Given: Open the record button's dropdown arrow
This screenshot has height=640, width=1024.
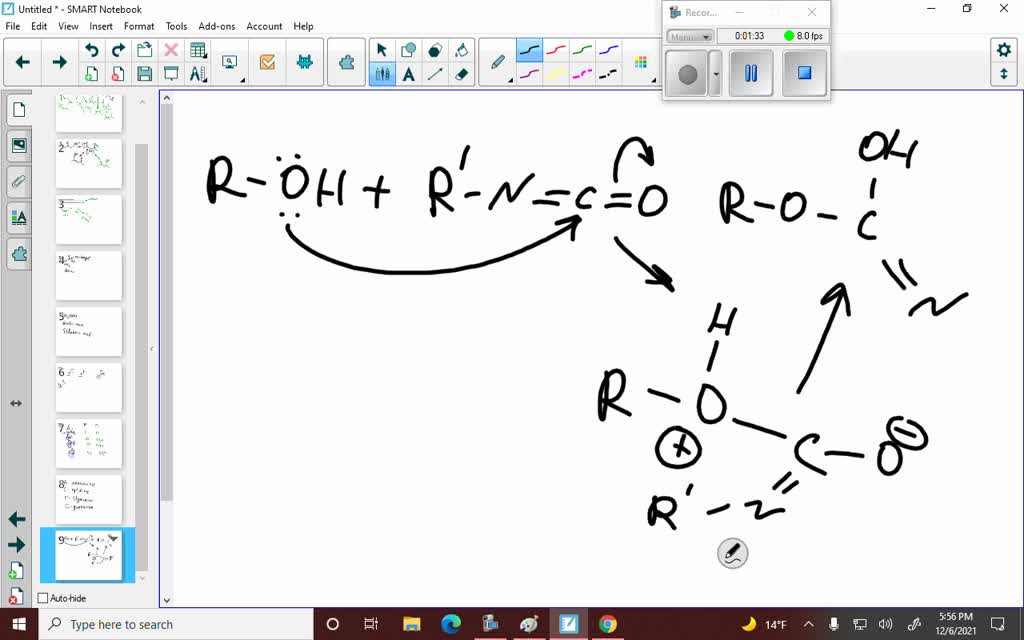Looking at the screenshot, I should [x=715, y=73].
